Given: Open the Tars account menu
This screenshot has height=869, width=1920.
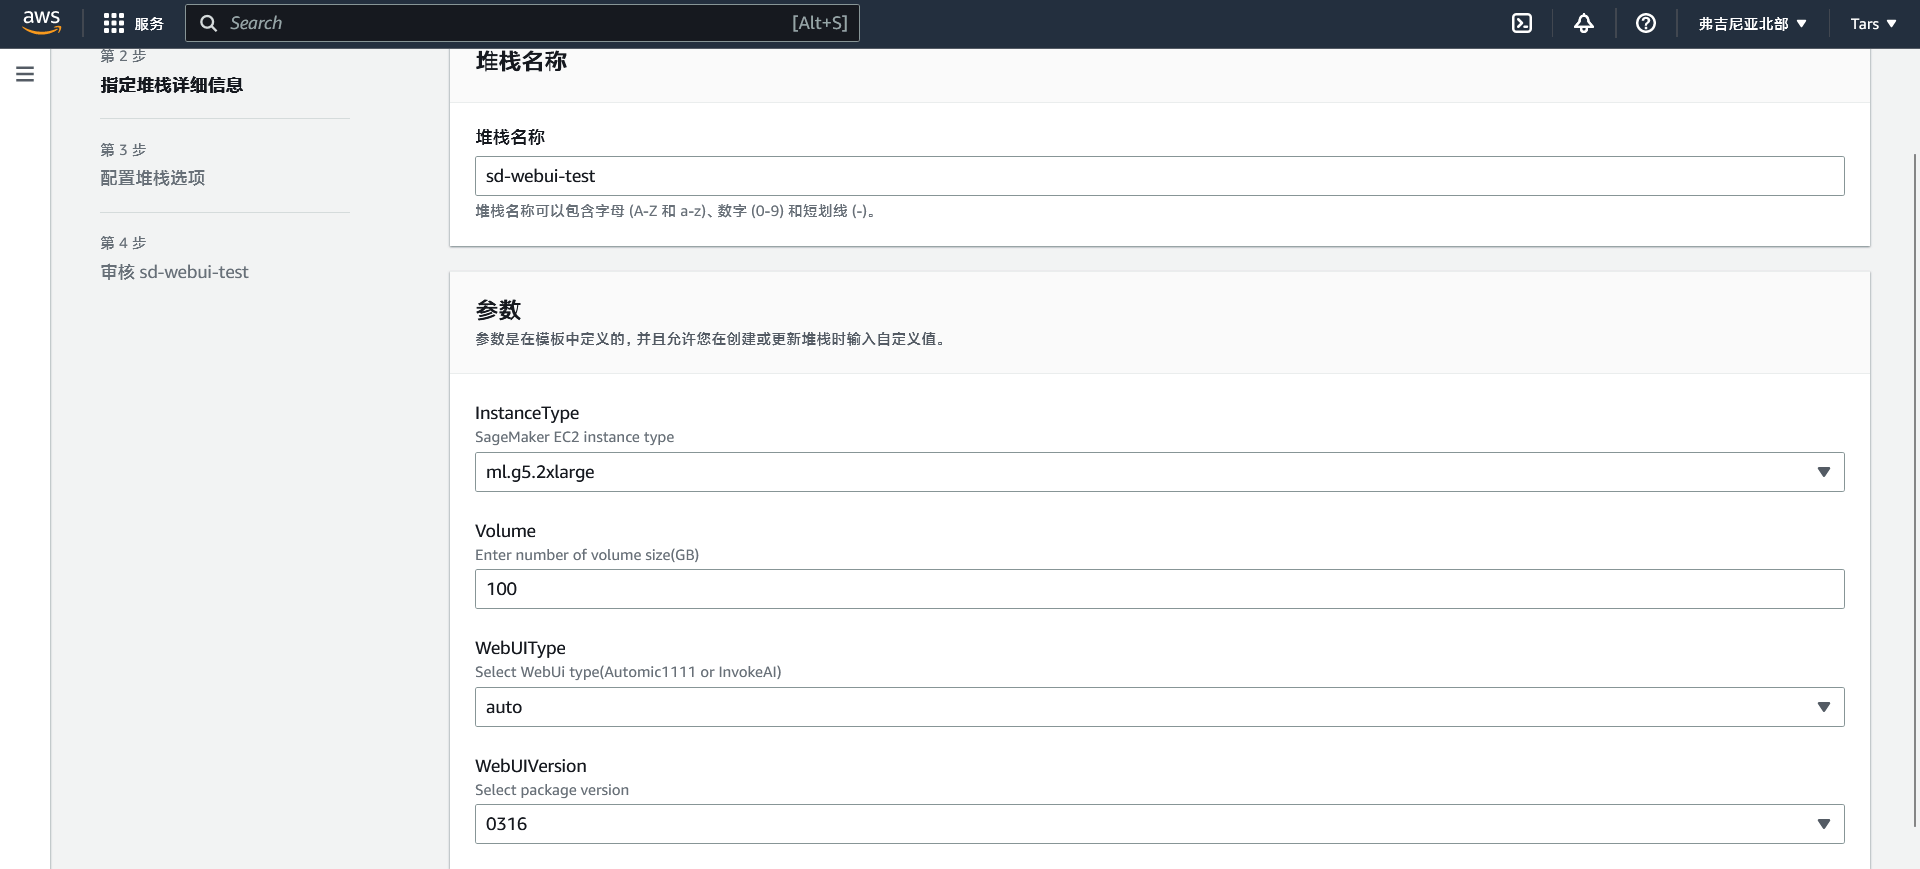Looking at the screenshot, I should 1872,23.
